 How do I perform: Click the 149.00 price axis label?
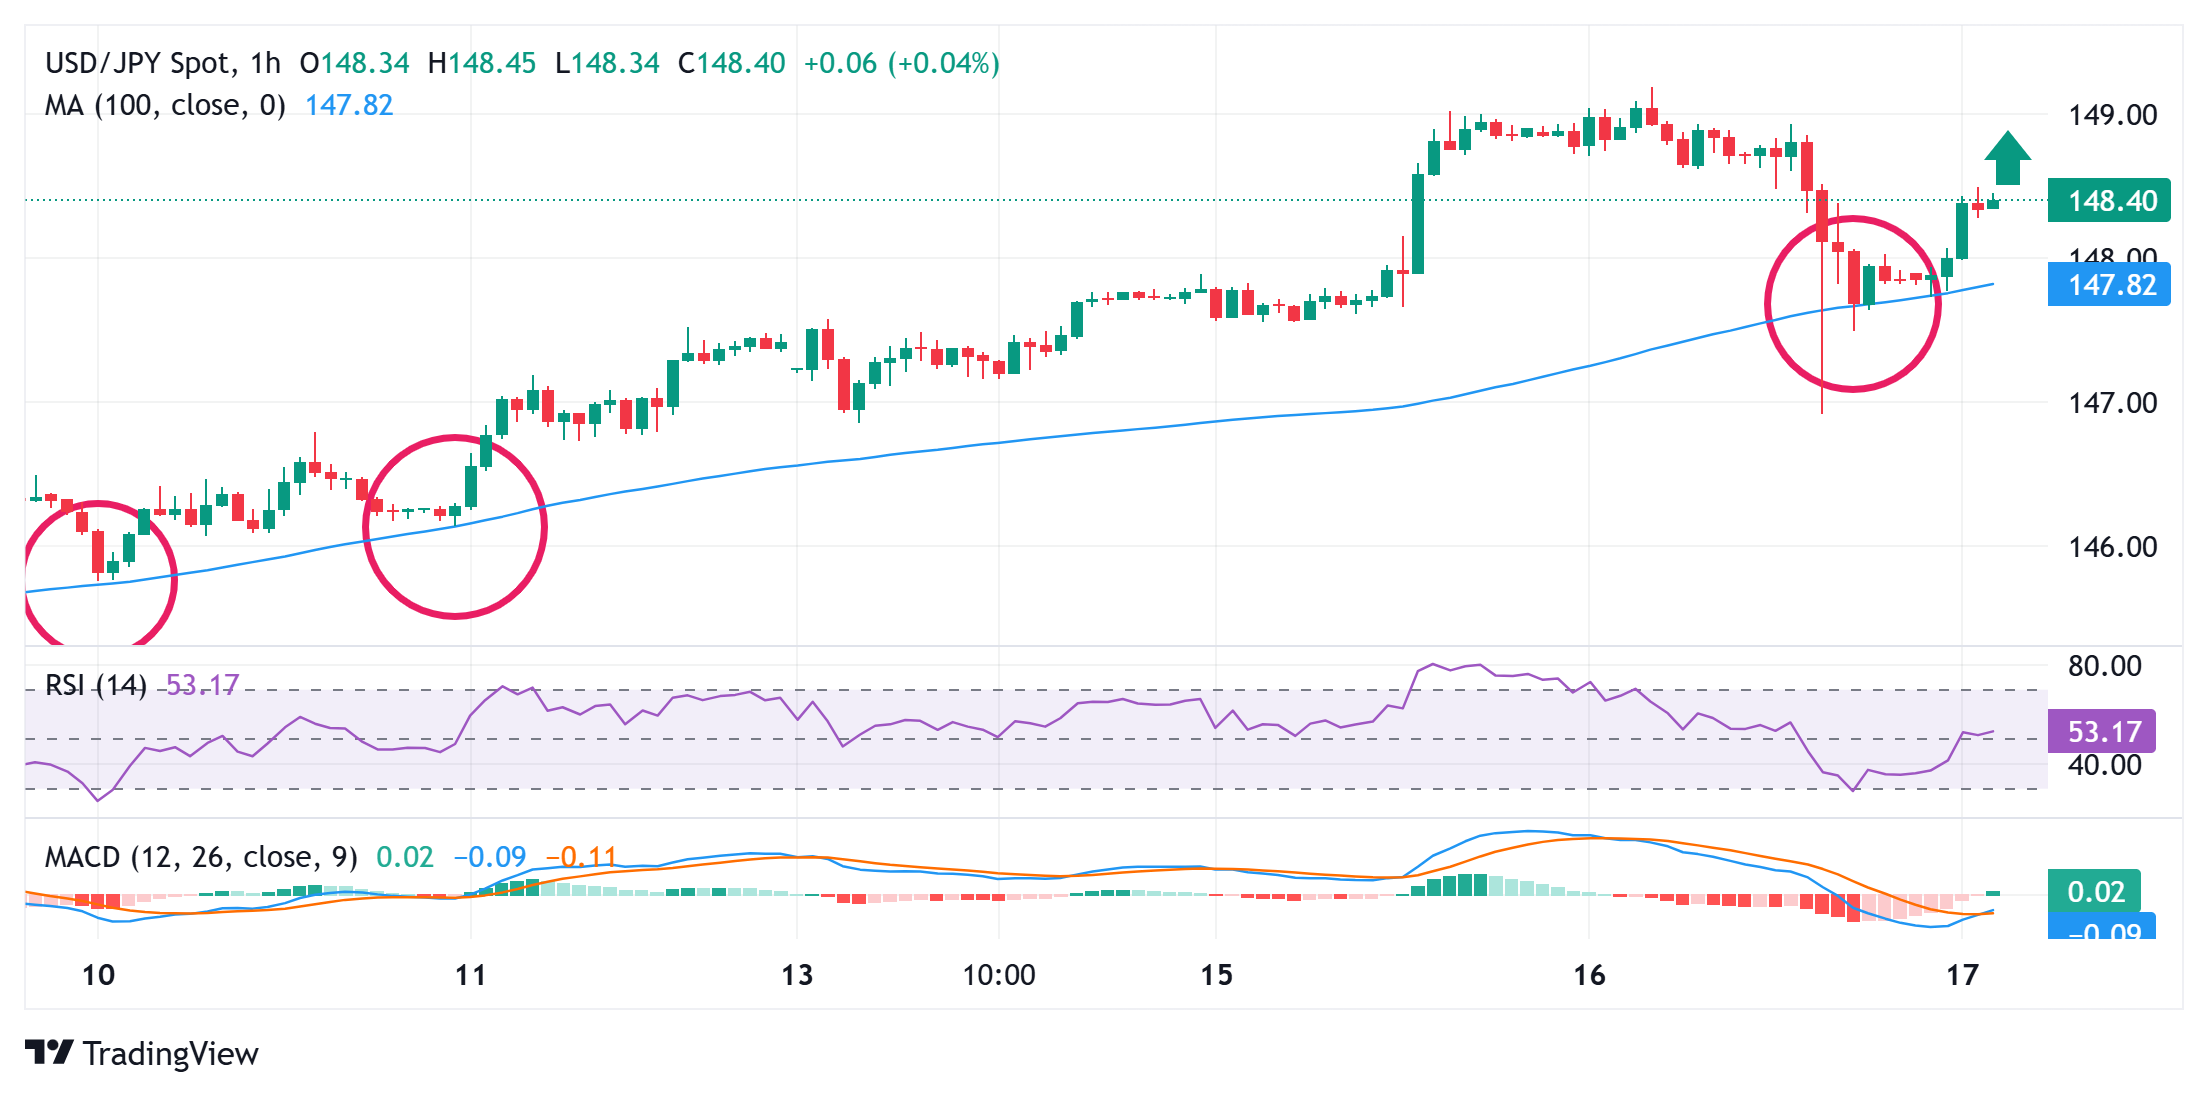[2112, 115]
